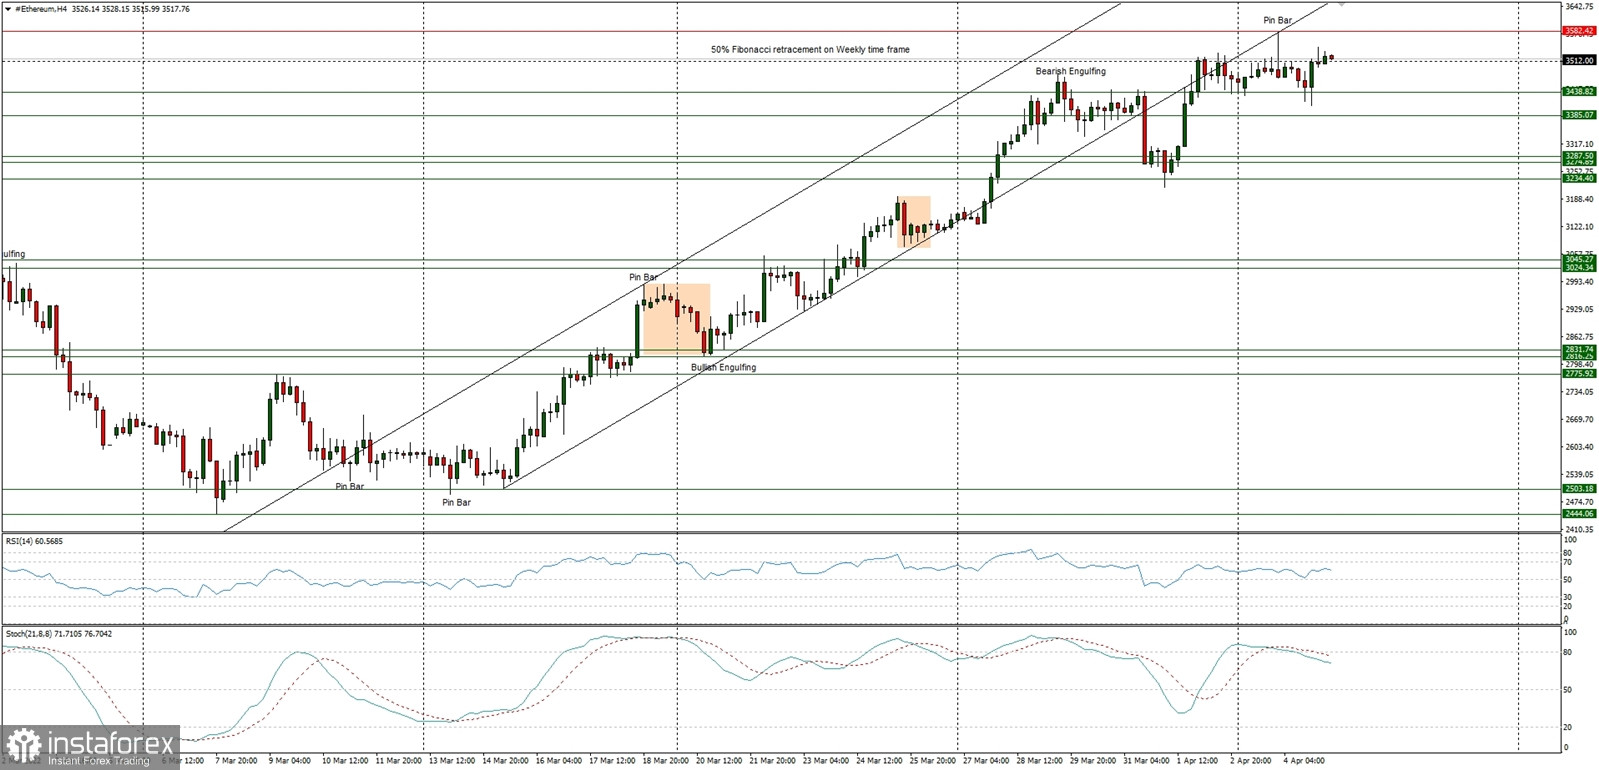Click the green 3234.40 level label

[x=1579, y=178]
